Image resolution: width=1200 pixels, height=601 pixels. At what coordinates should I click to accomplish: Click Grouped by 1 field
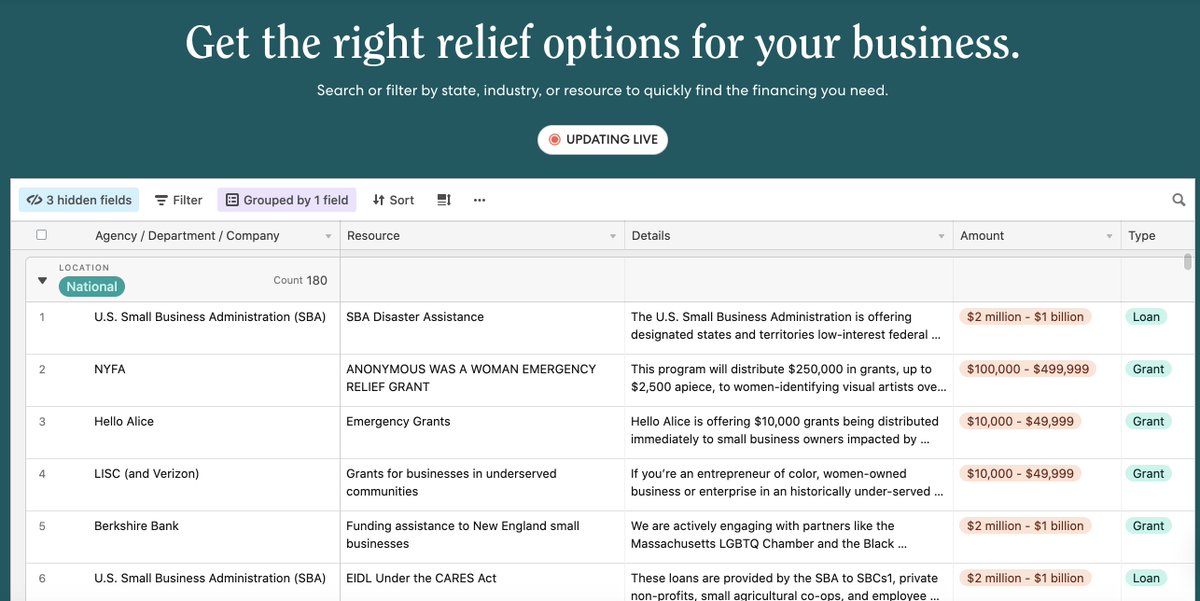pos(287,200)
